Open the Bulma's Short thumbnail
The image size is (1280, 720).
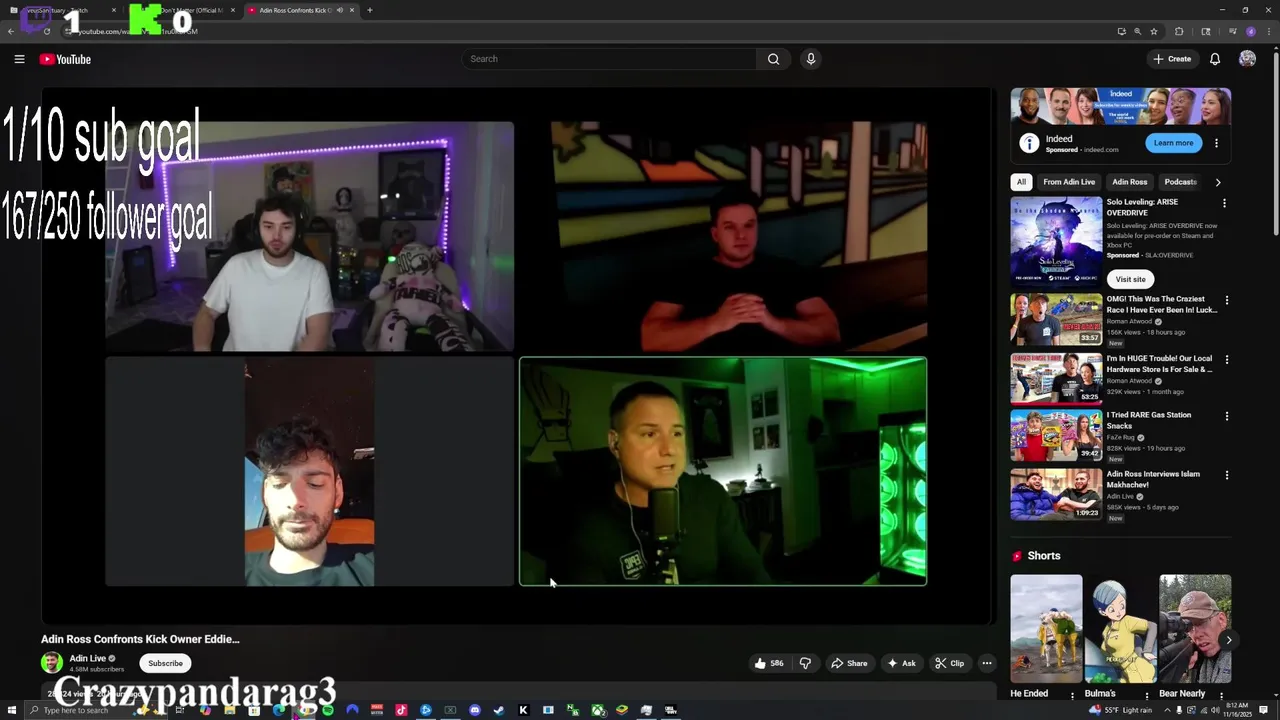point(1121,628)
